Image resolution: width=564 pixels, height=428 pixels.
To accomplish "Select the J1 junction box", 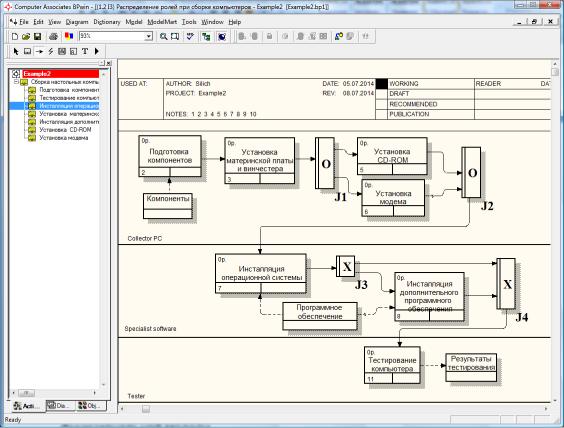I will (325, 163).
